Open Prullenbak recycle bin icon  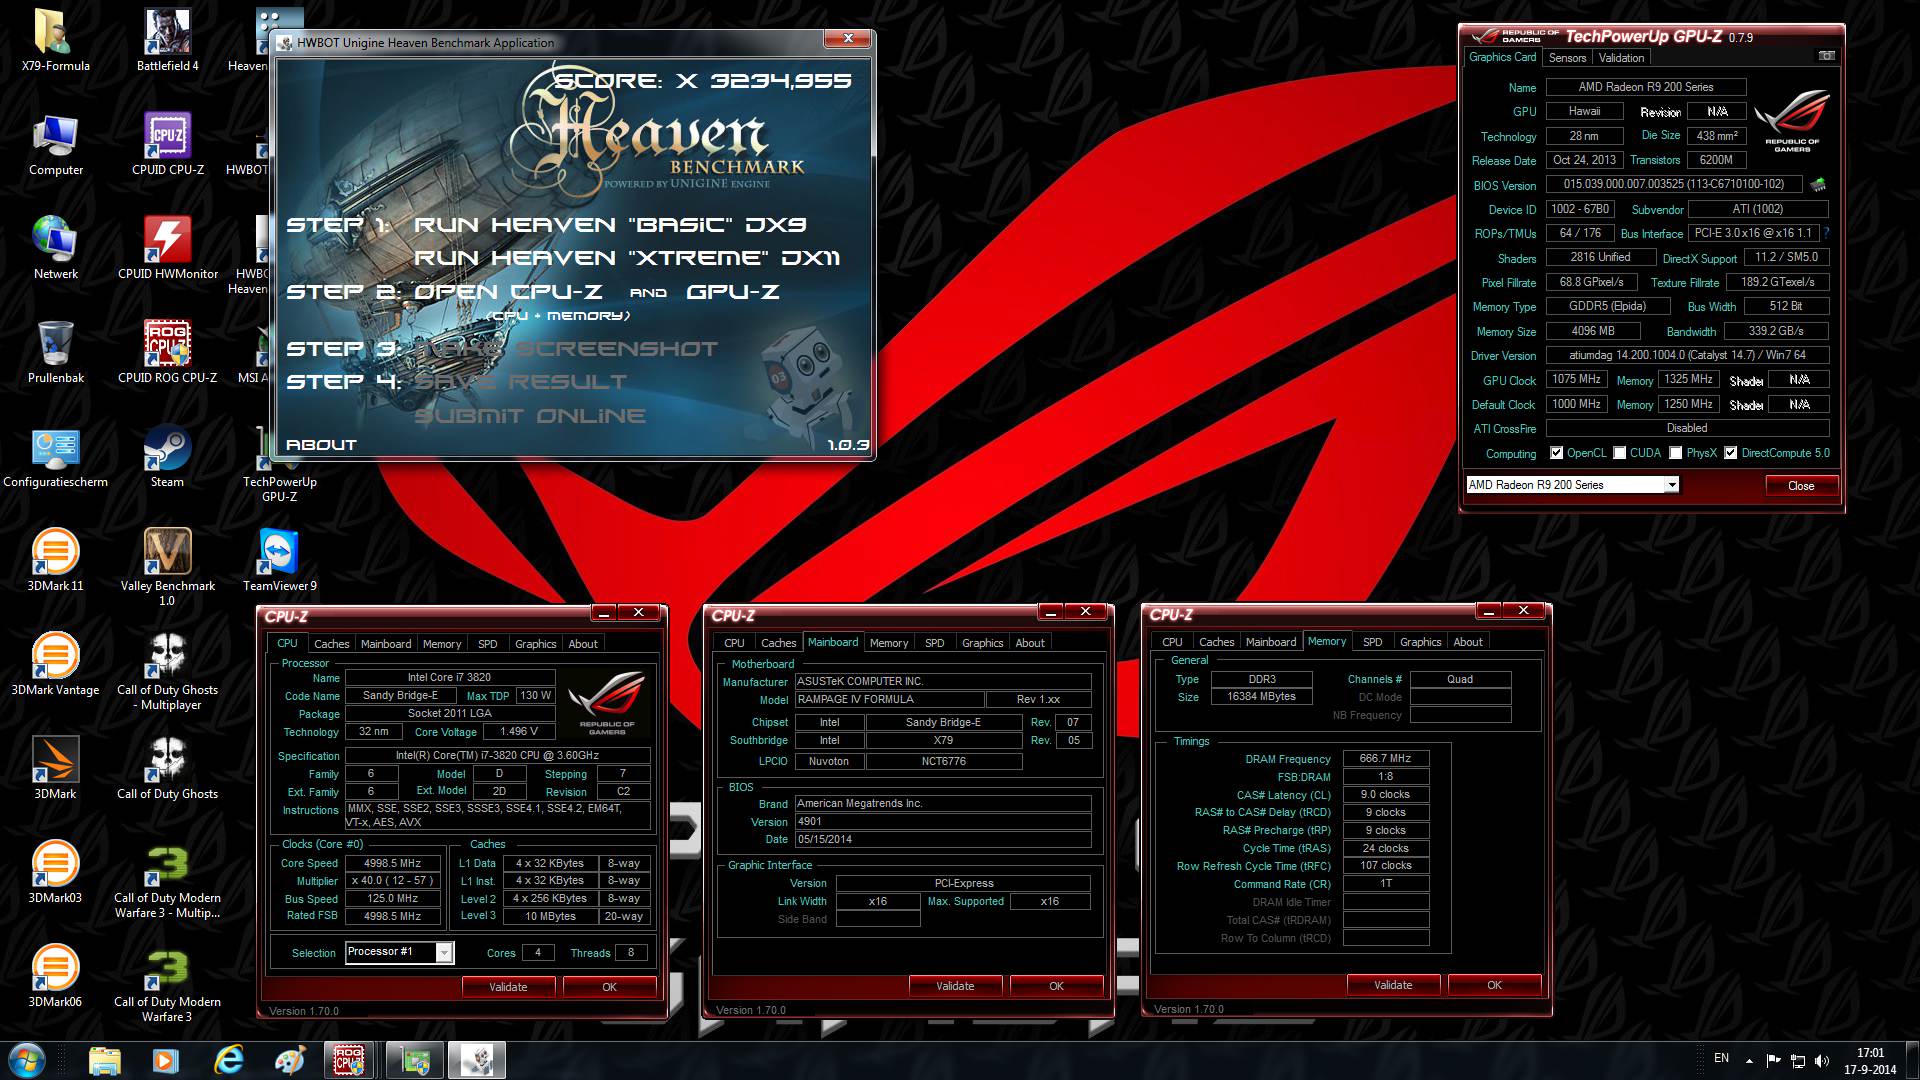pos(55,353)
